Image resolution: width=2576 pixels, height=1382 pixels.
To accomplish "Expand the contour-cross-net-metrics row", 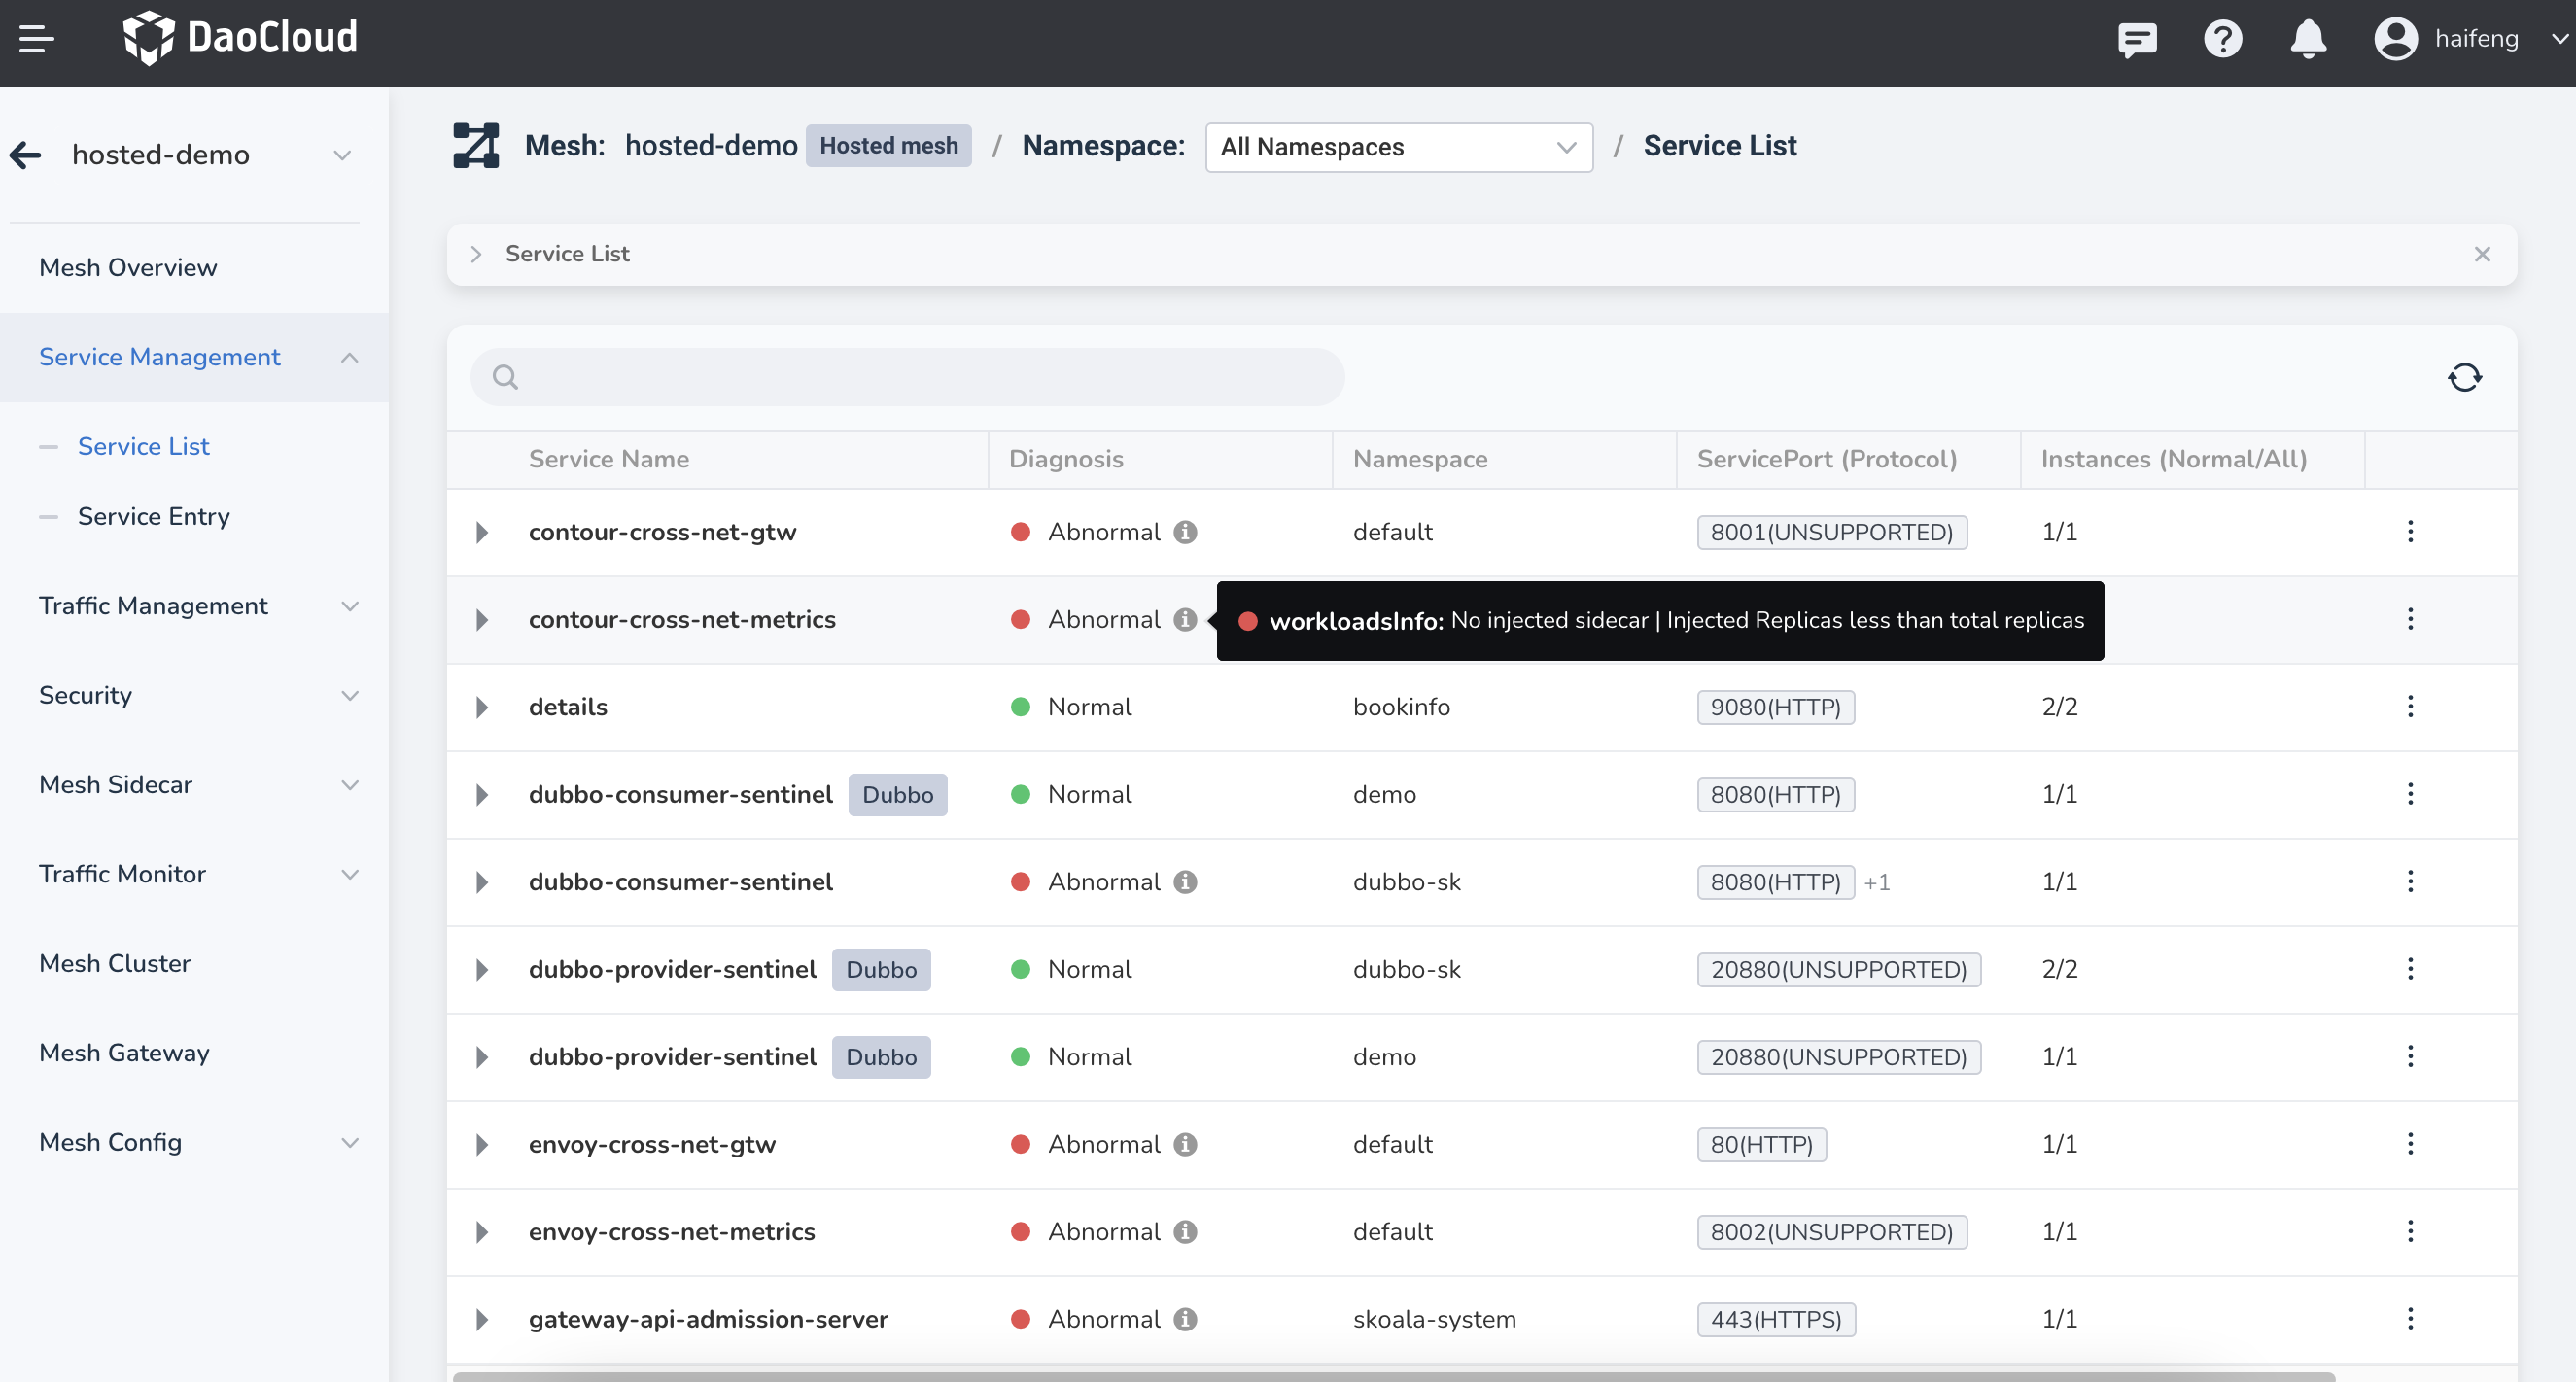I will pos(482,620).
